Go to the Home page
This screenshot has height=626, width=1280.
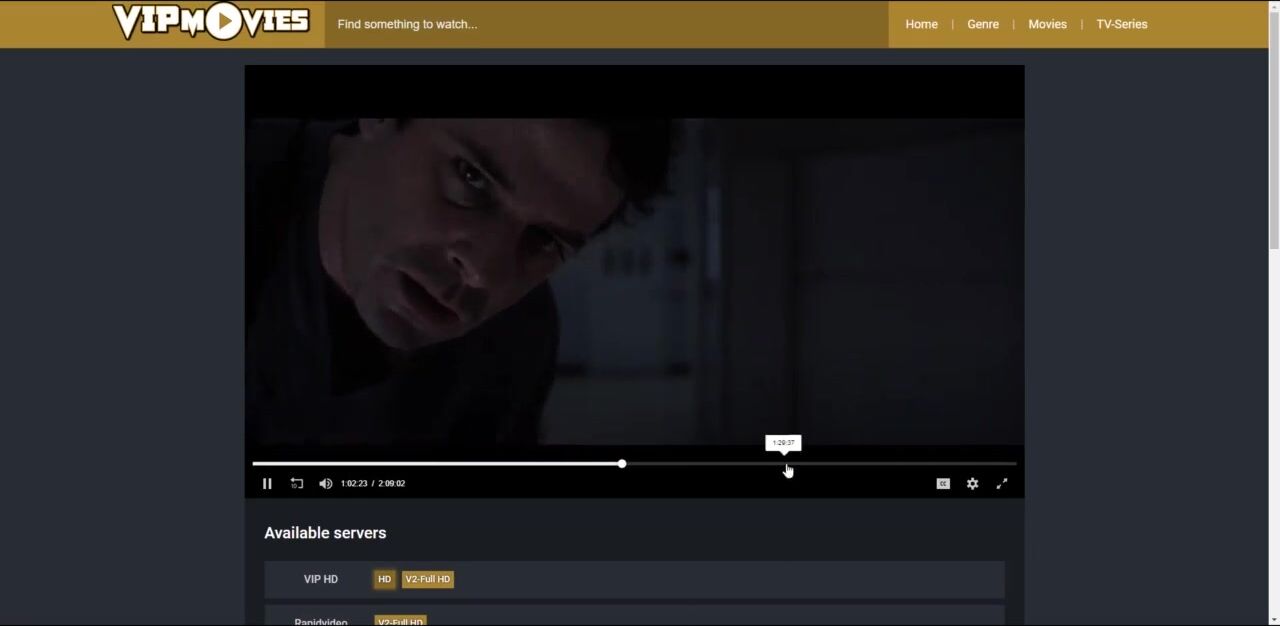(921, 24)
